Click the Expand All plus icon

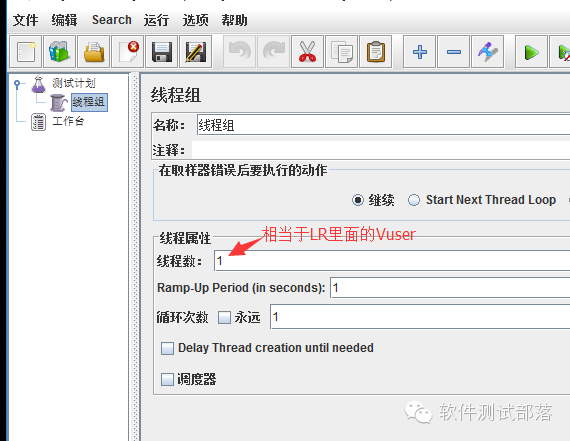coord(420,52)
